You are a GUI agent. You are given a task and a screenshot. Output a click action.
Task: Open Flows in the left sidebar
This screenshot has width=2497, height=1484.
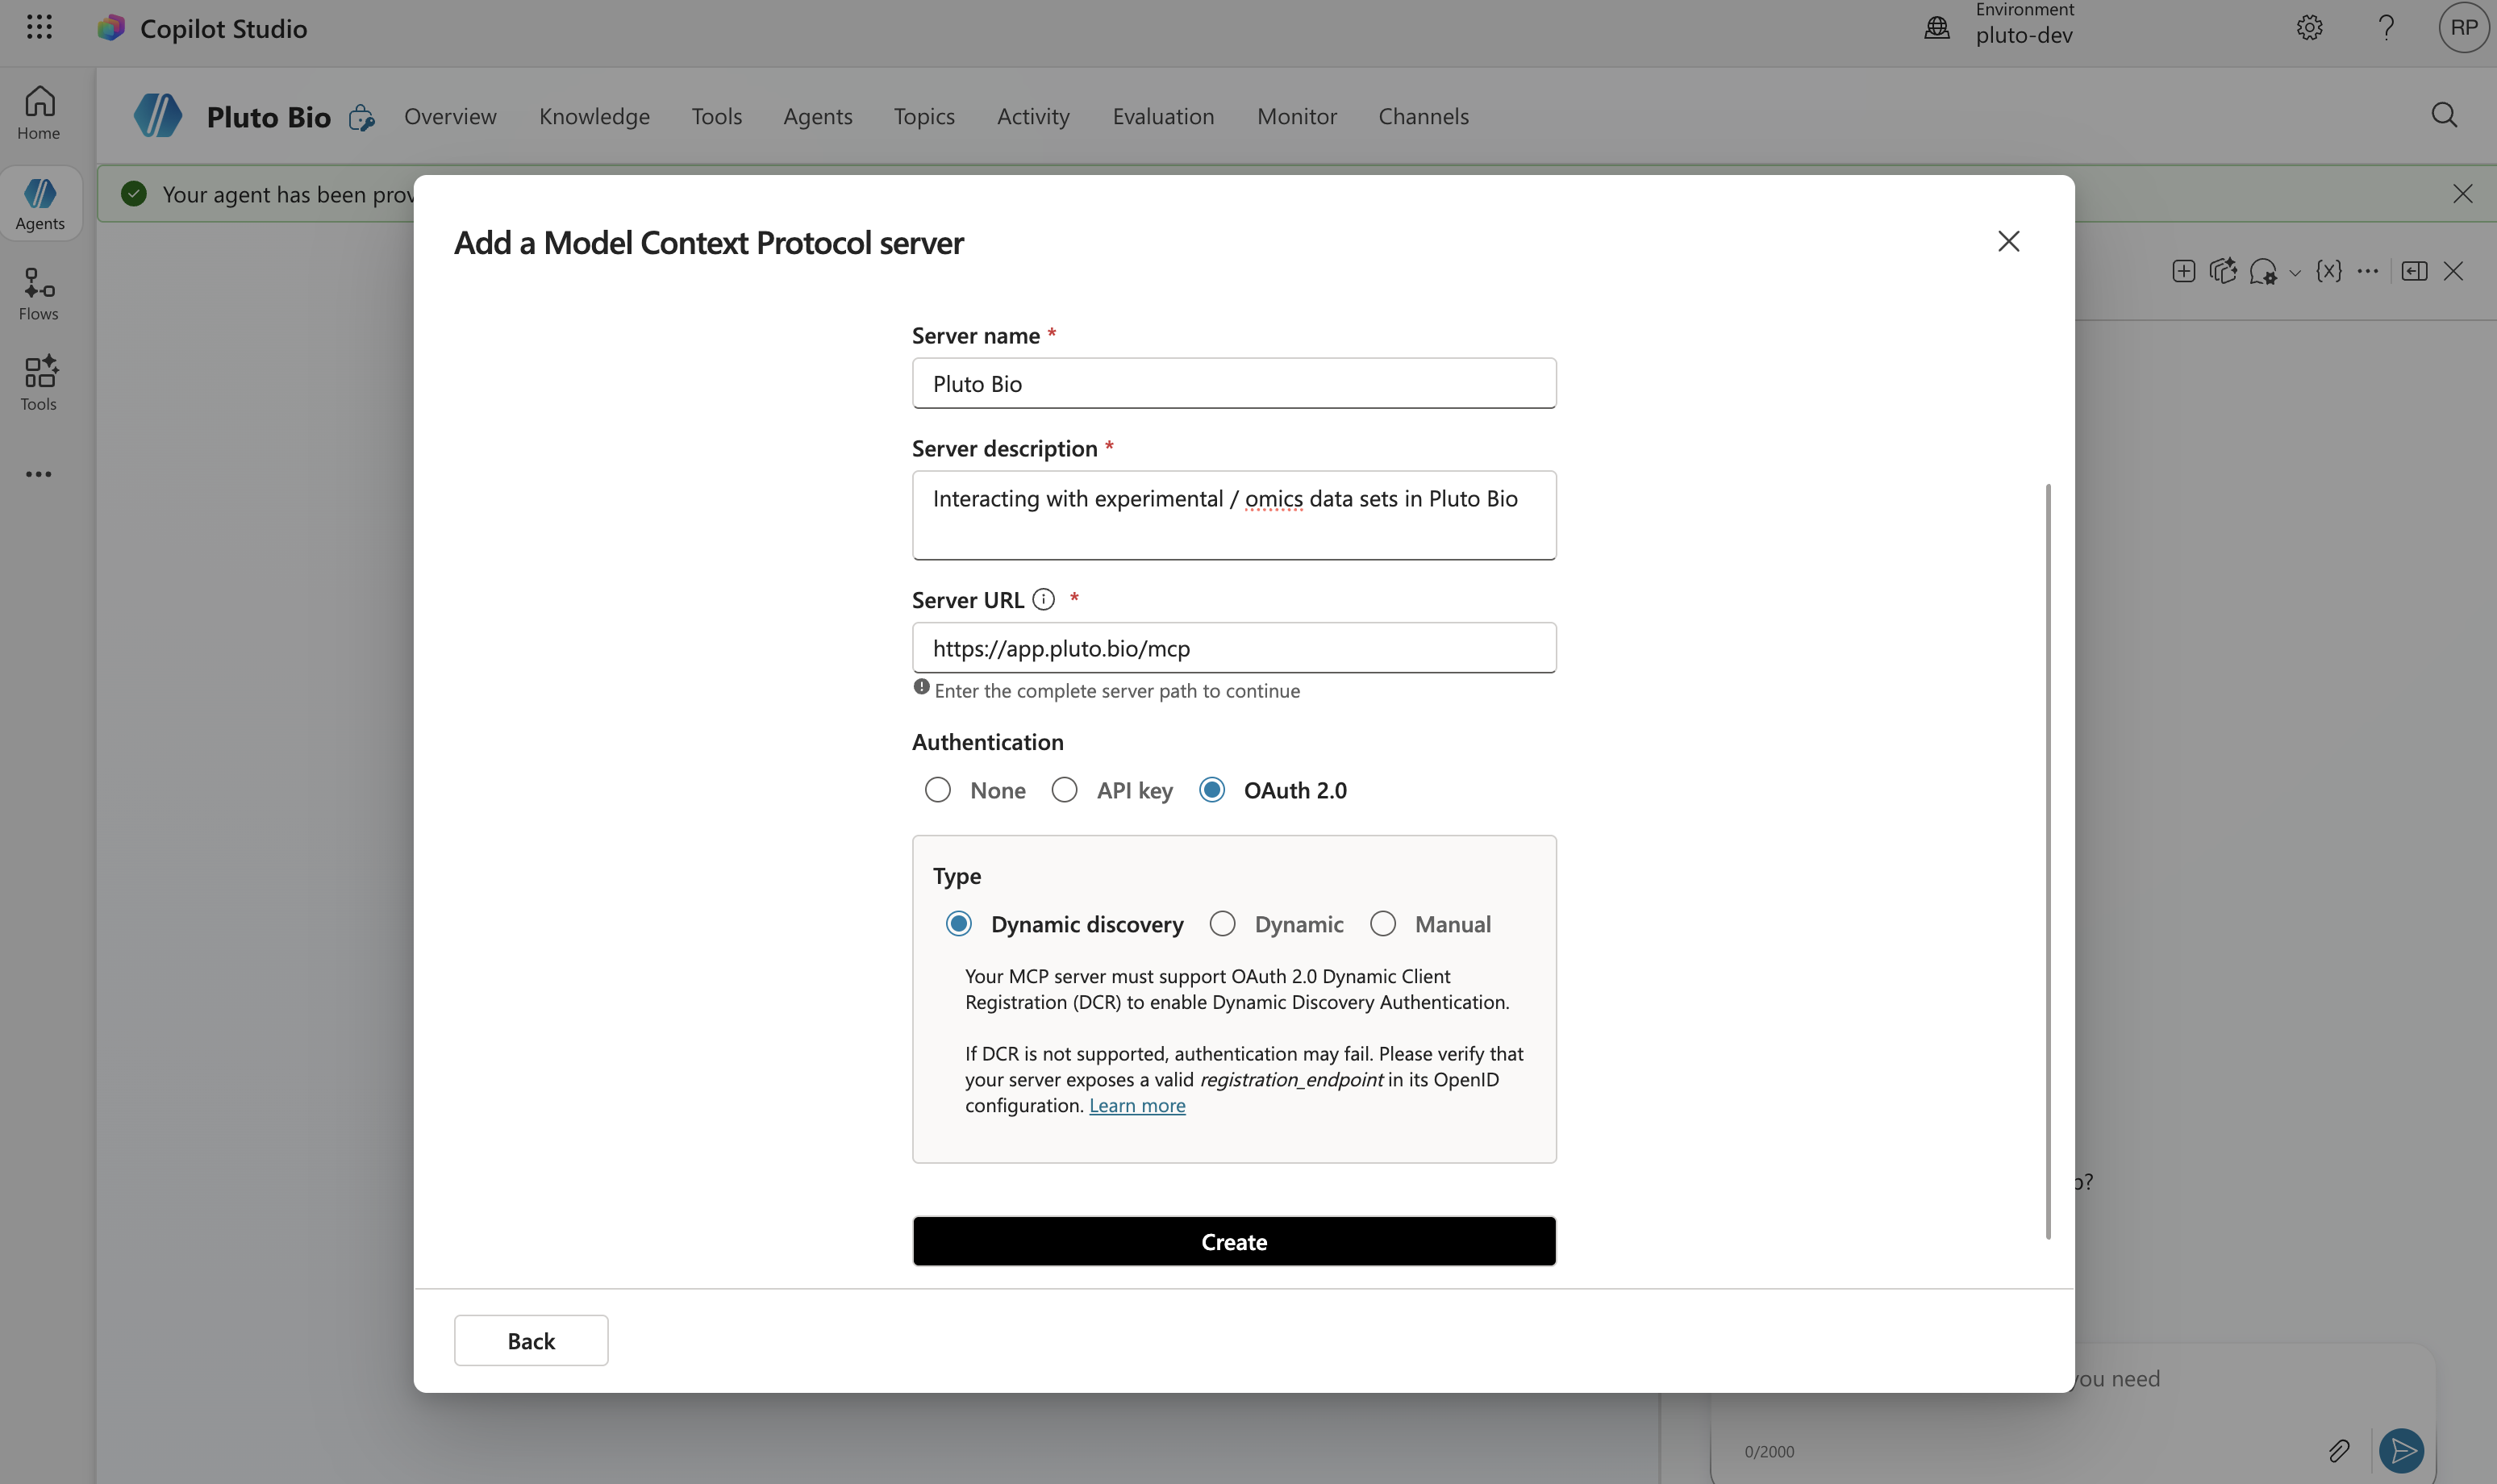coord(39,294)
